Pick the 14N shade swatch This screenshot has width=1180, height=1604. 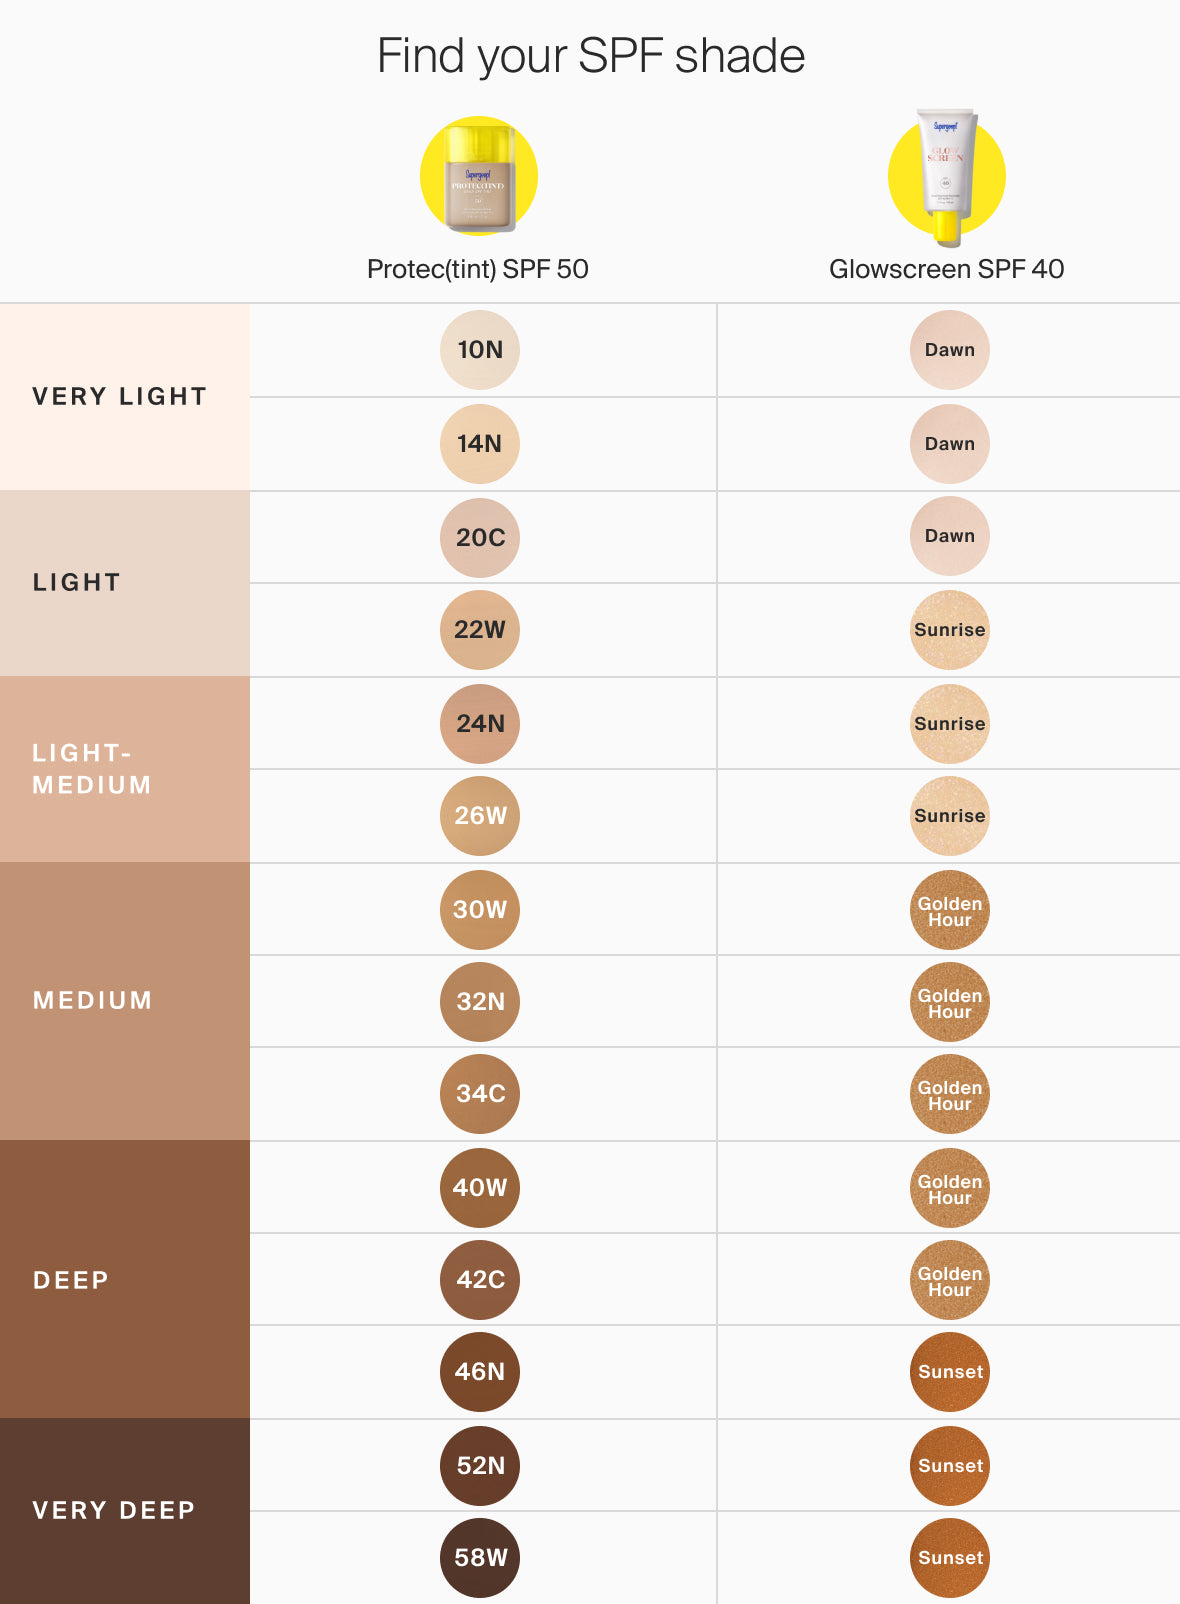click(x=480, y=444)
